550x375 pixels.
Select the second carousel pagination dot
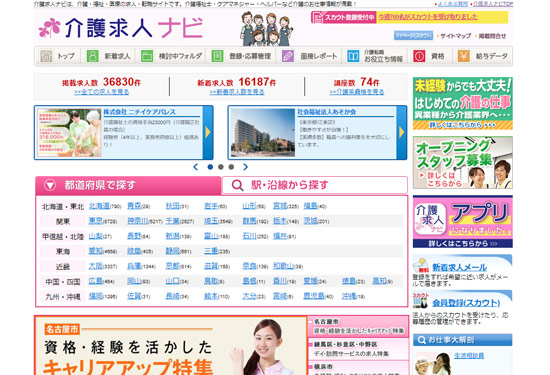221,167
